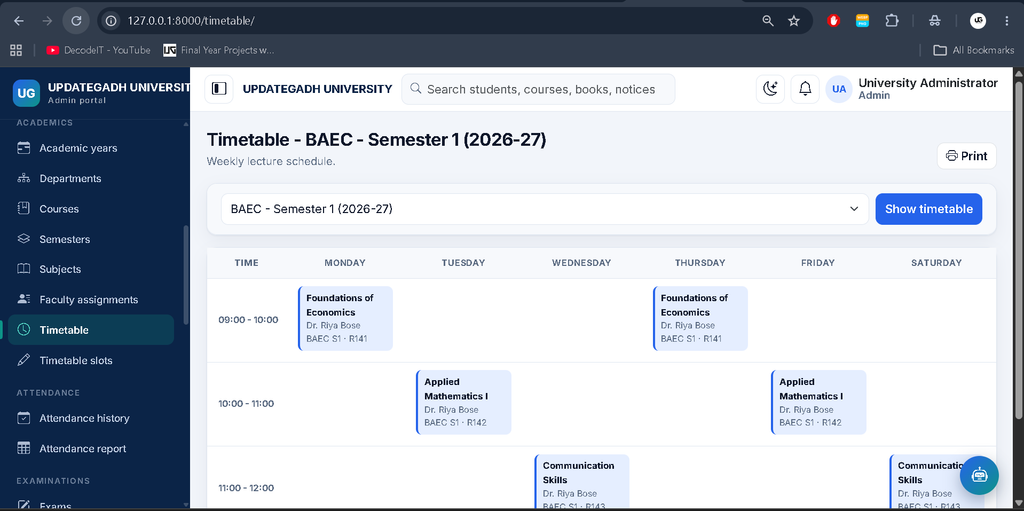Select the Timetable sidebar item
Viewport: 1024px width, 511px height.
pos(91,330)
